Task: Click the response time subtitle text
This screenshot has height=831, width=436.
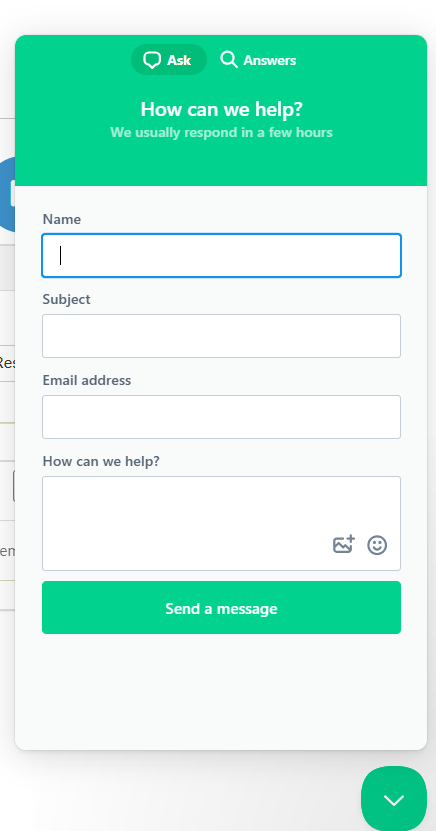Action: [221, 132]
